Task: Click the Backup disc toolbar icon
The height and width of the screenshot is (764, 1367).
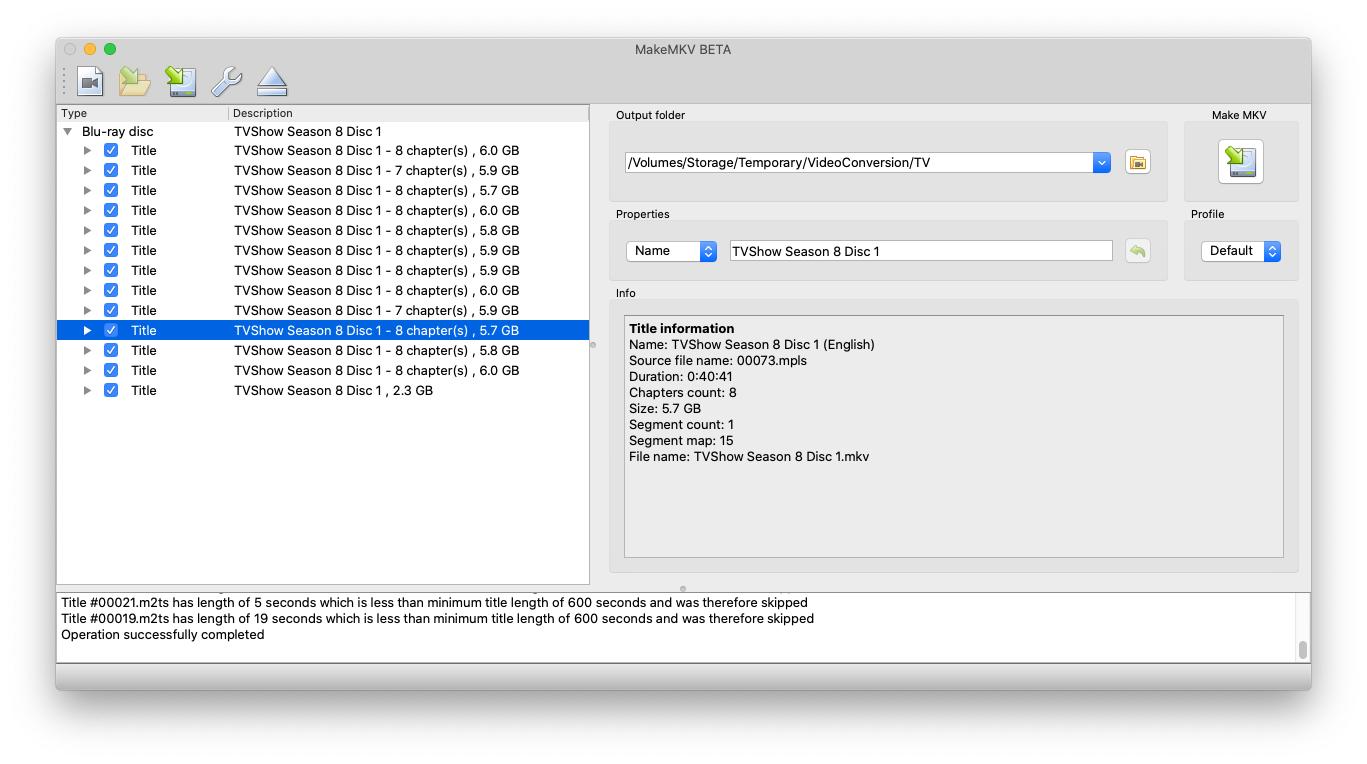Action: [181, 82]
